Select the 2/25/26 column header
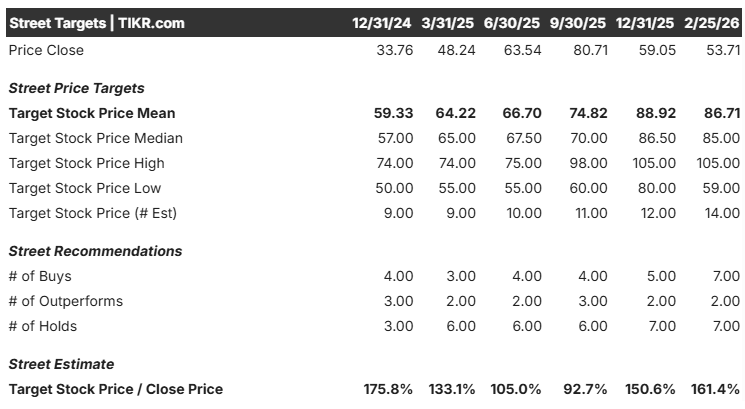The width and height of the screenshot is (745, 409). (712, 23)
